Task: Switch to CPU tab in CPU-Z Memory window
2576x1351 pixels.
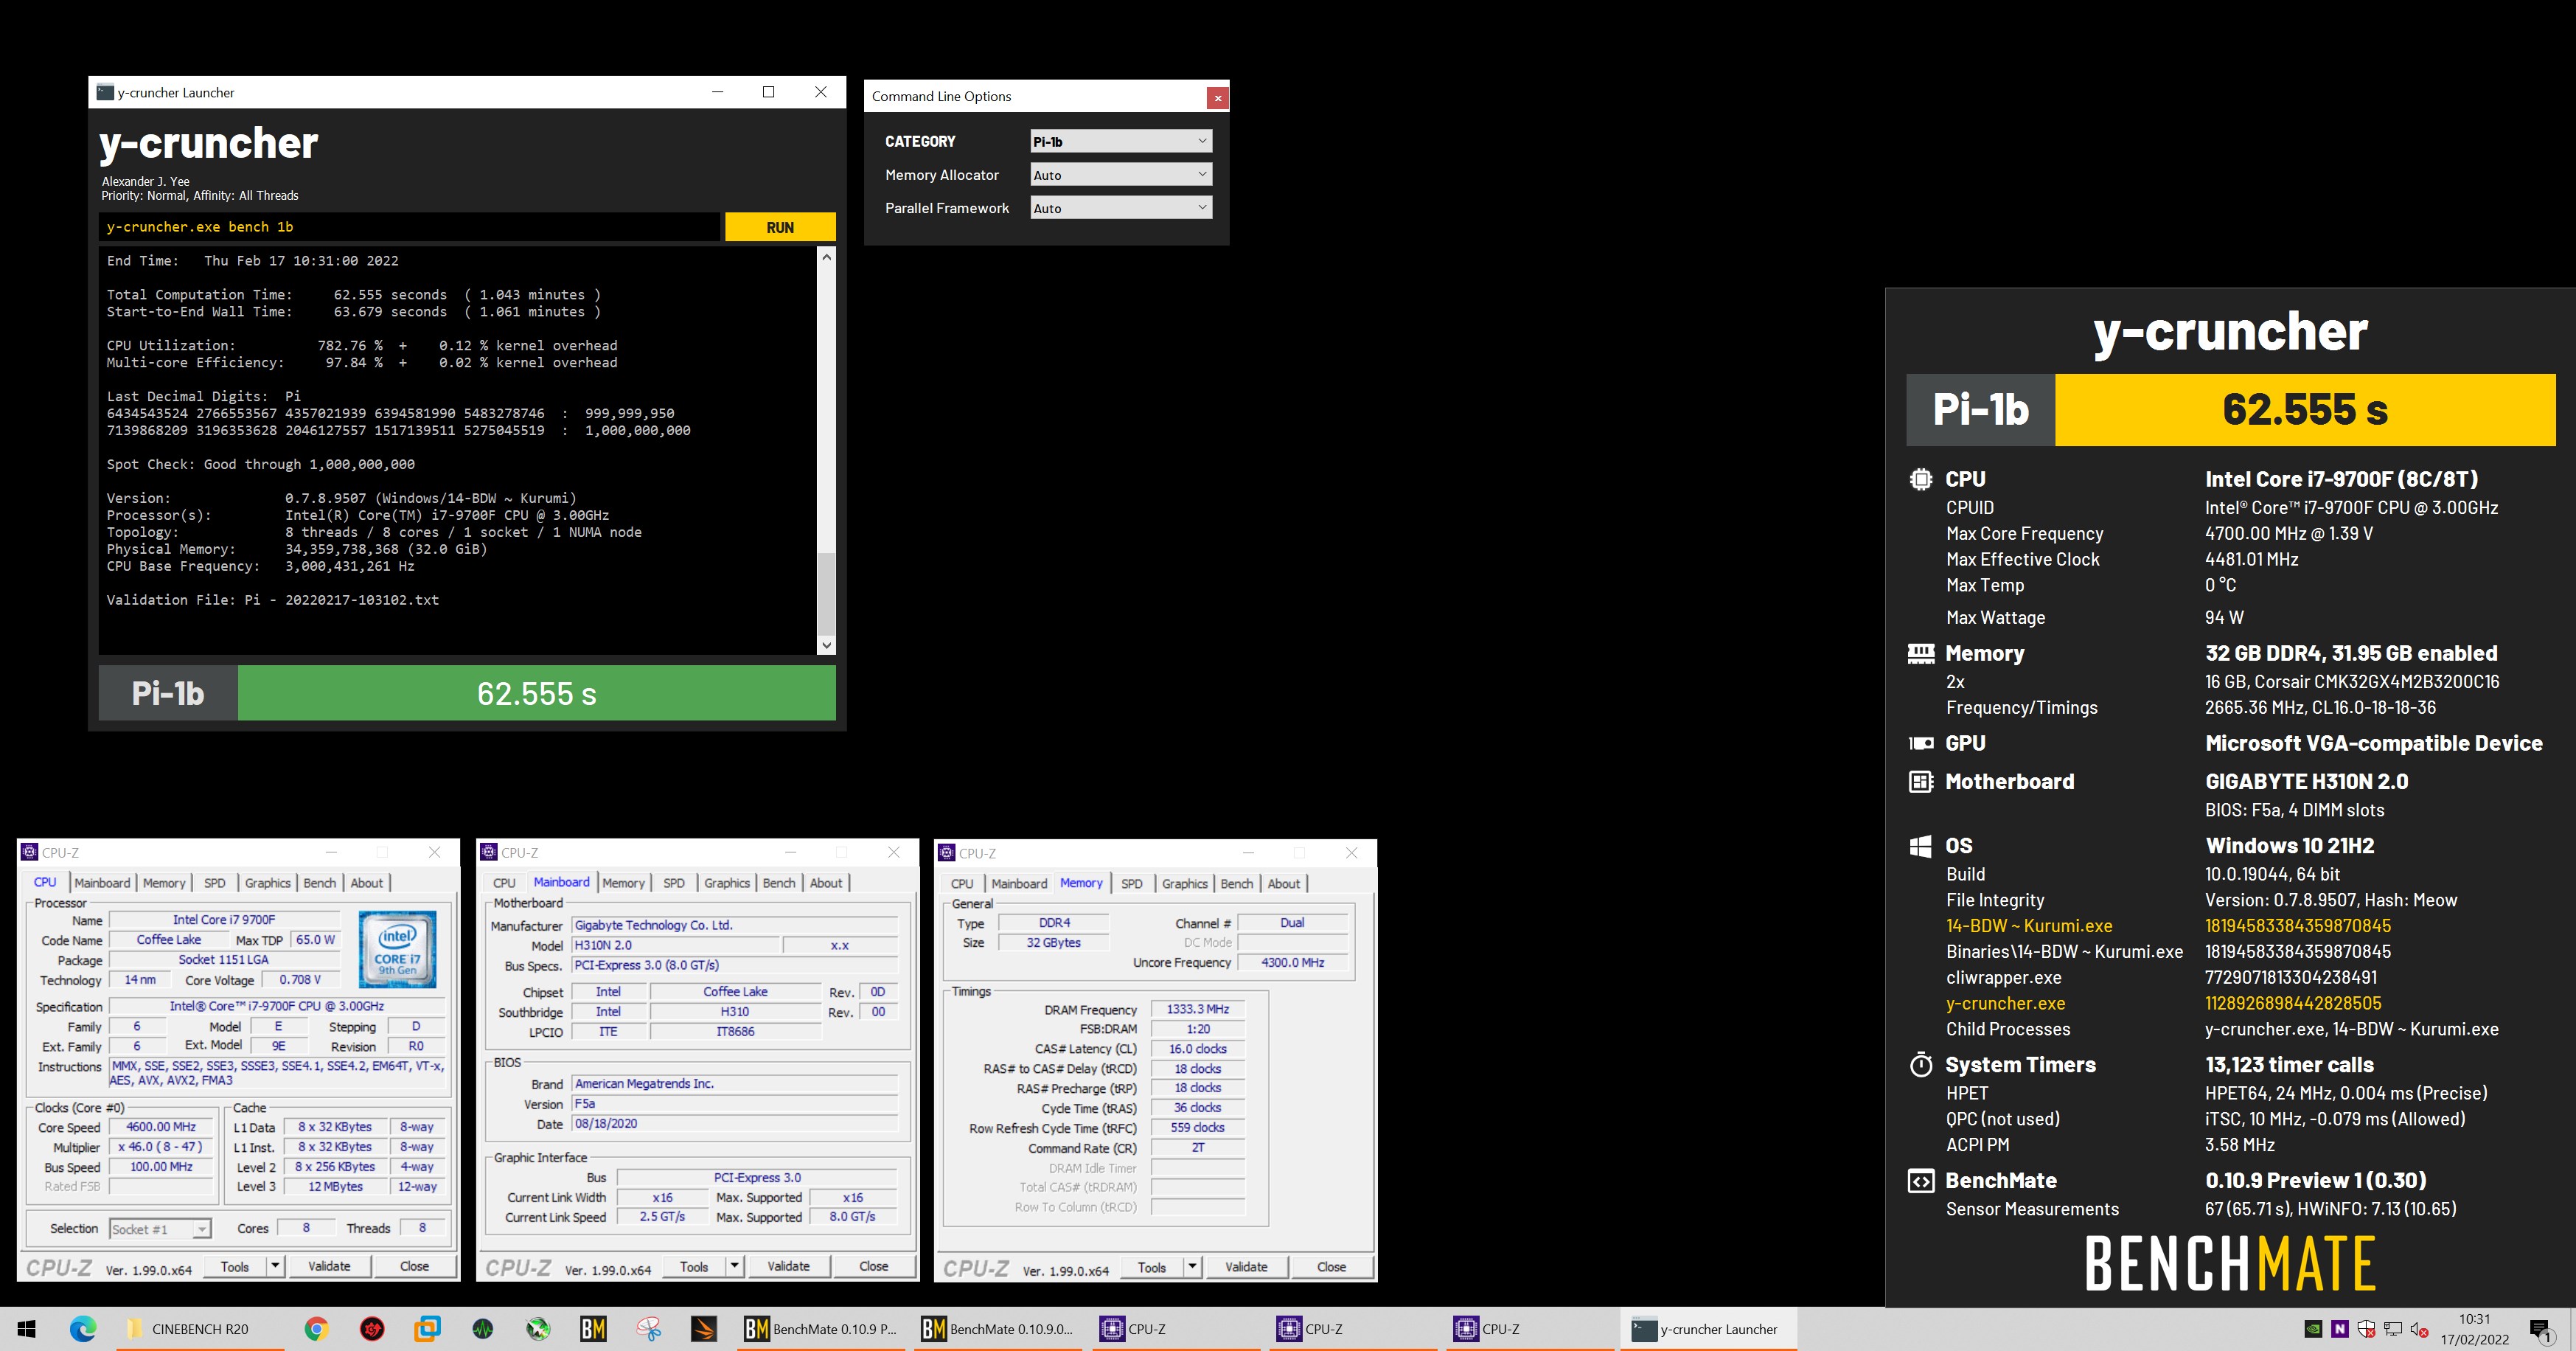Action: pyautogui.click(x=962, y=884)
